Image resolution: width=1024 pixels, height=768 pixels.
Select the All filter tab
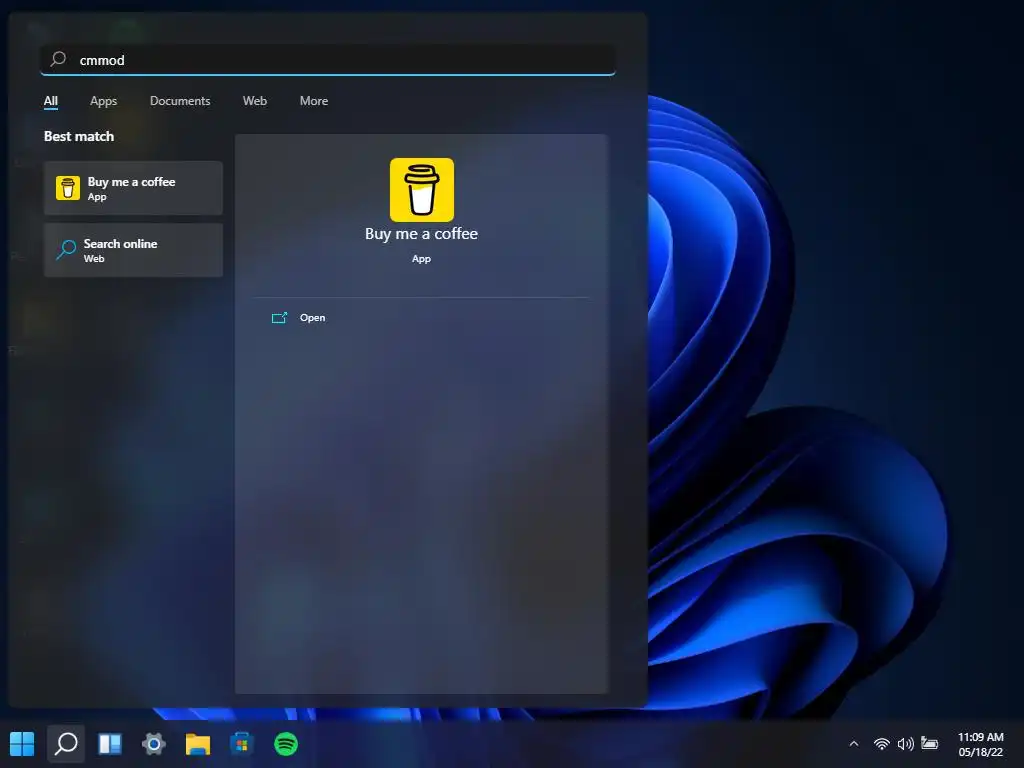pyautogui.click(x=50, y=101)
